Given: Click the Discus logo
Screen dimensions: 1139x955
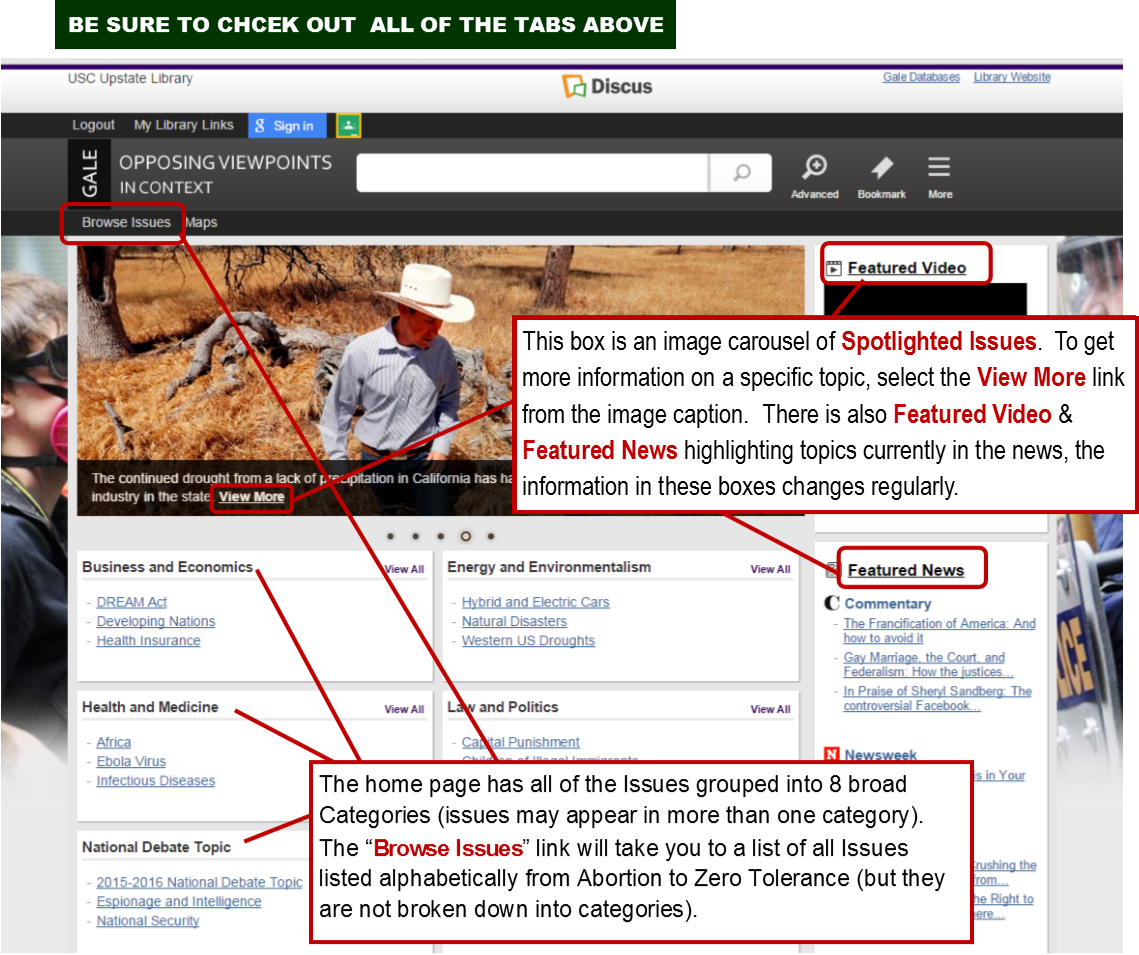Looking at the screenshot, I should tap(607, 86).
